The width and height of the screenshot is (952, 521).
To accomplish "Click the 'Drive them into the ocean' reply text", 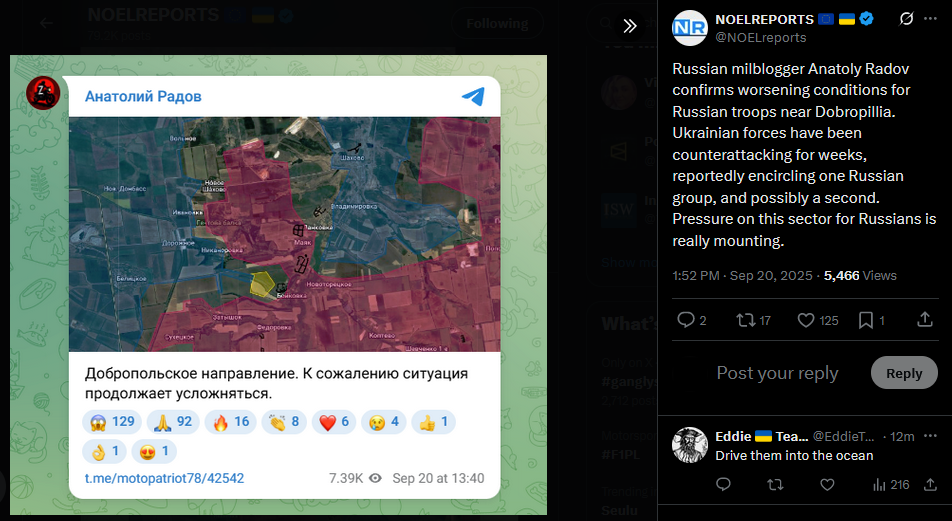I will tap(794, 455).
